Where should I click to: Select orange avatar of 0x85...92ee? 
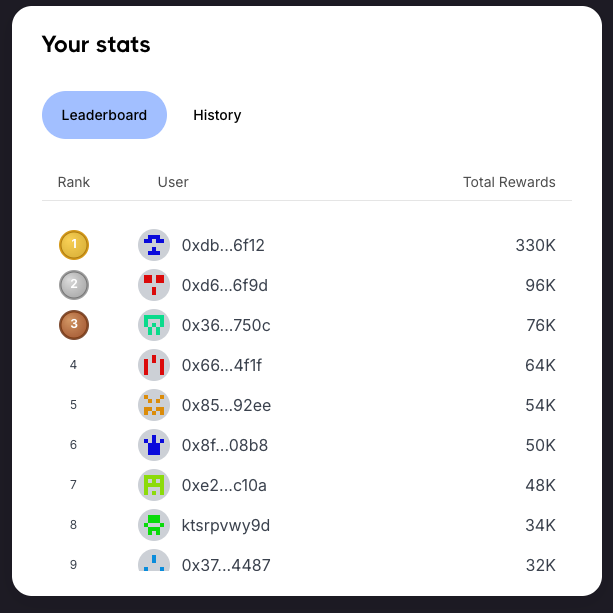coord(154,405)
